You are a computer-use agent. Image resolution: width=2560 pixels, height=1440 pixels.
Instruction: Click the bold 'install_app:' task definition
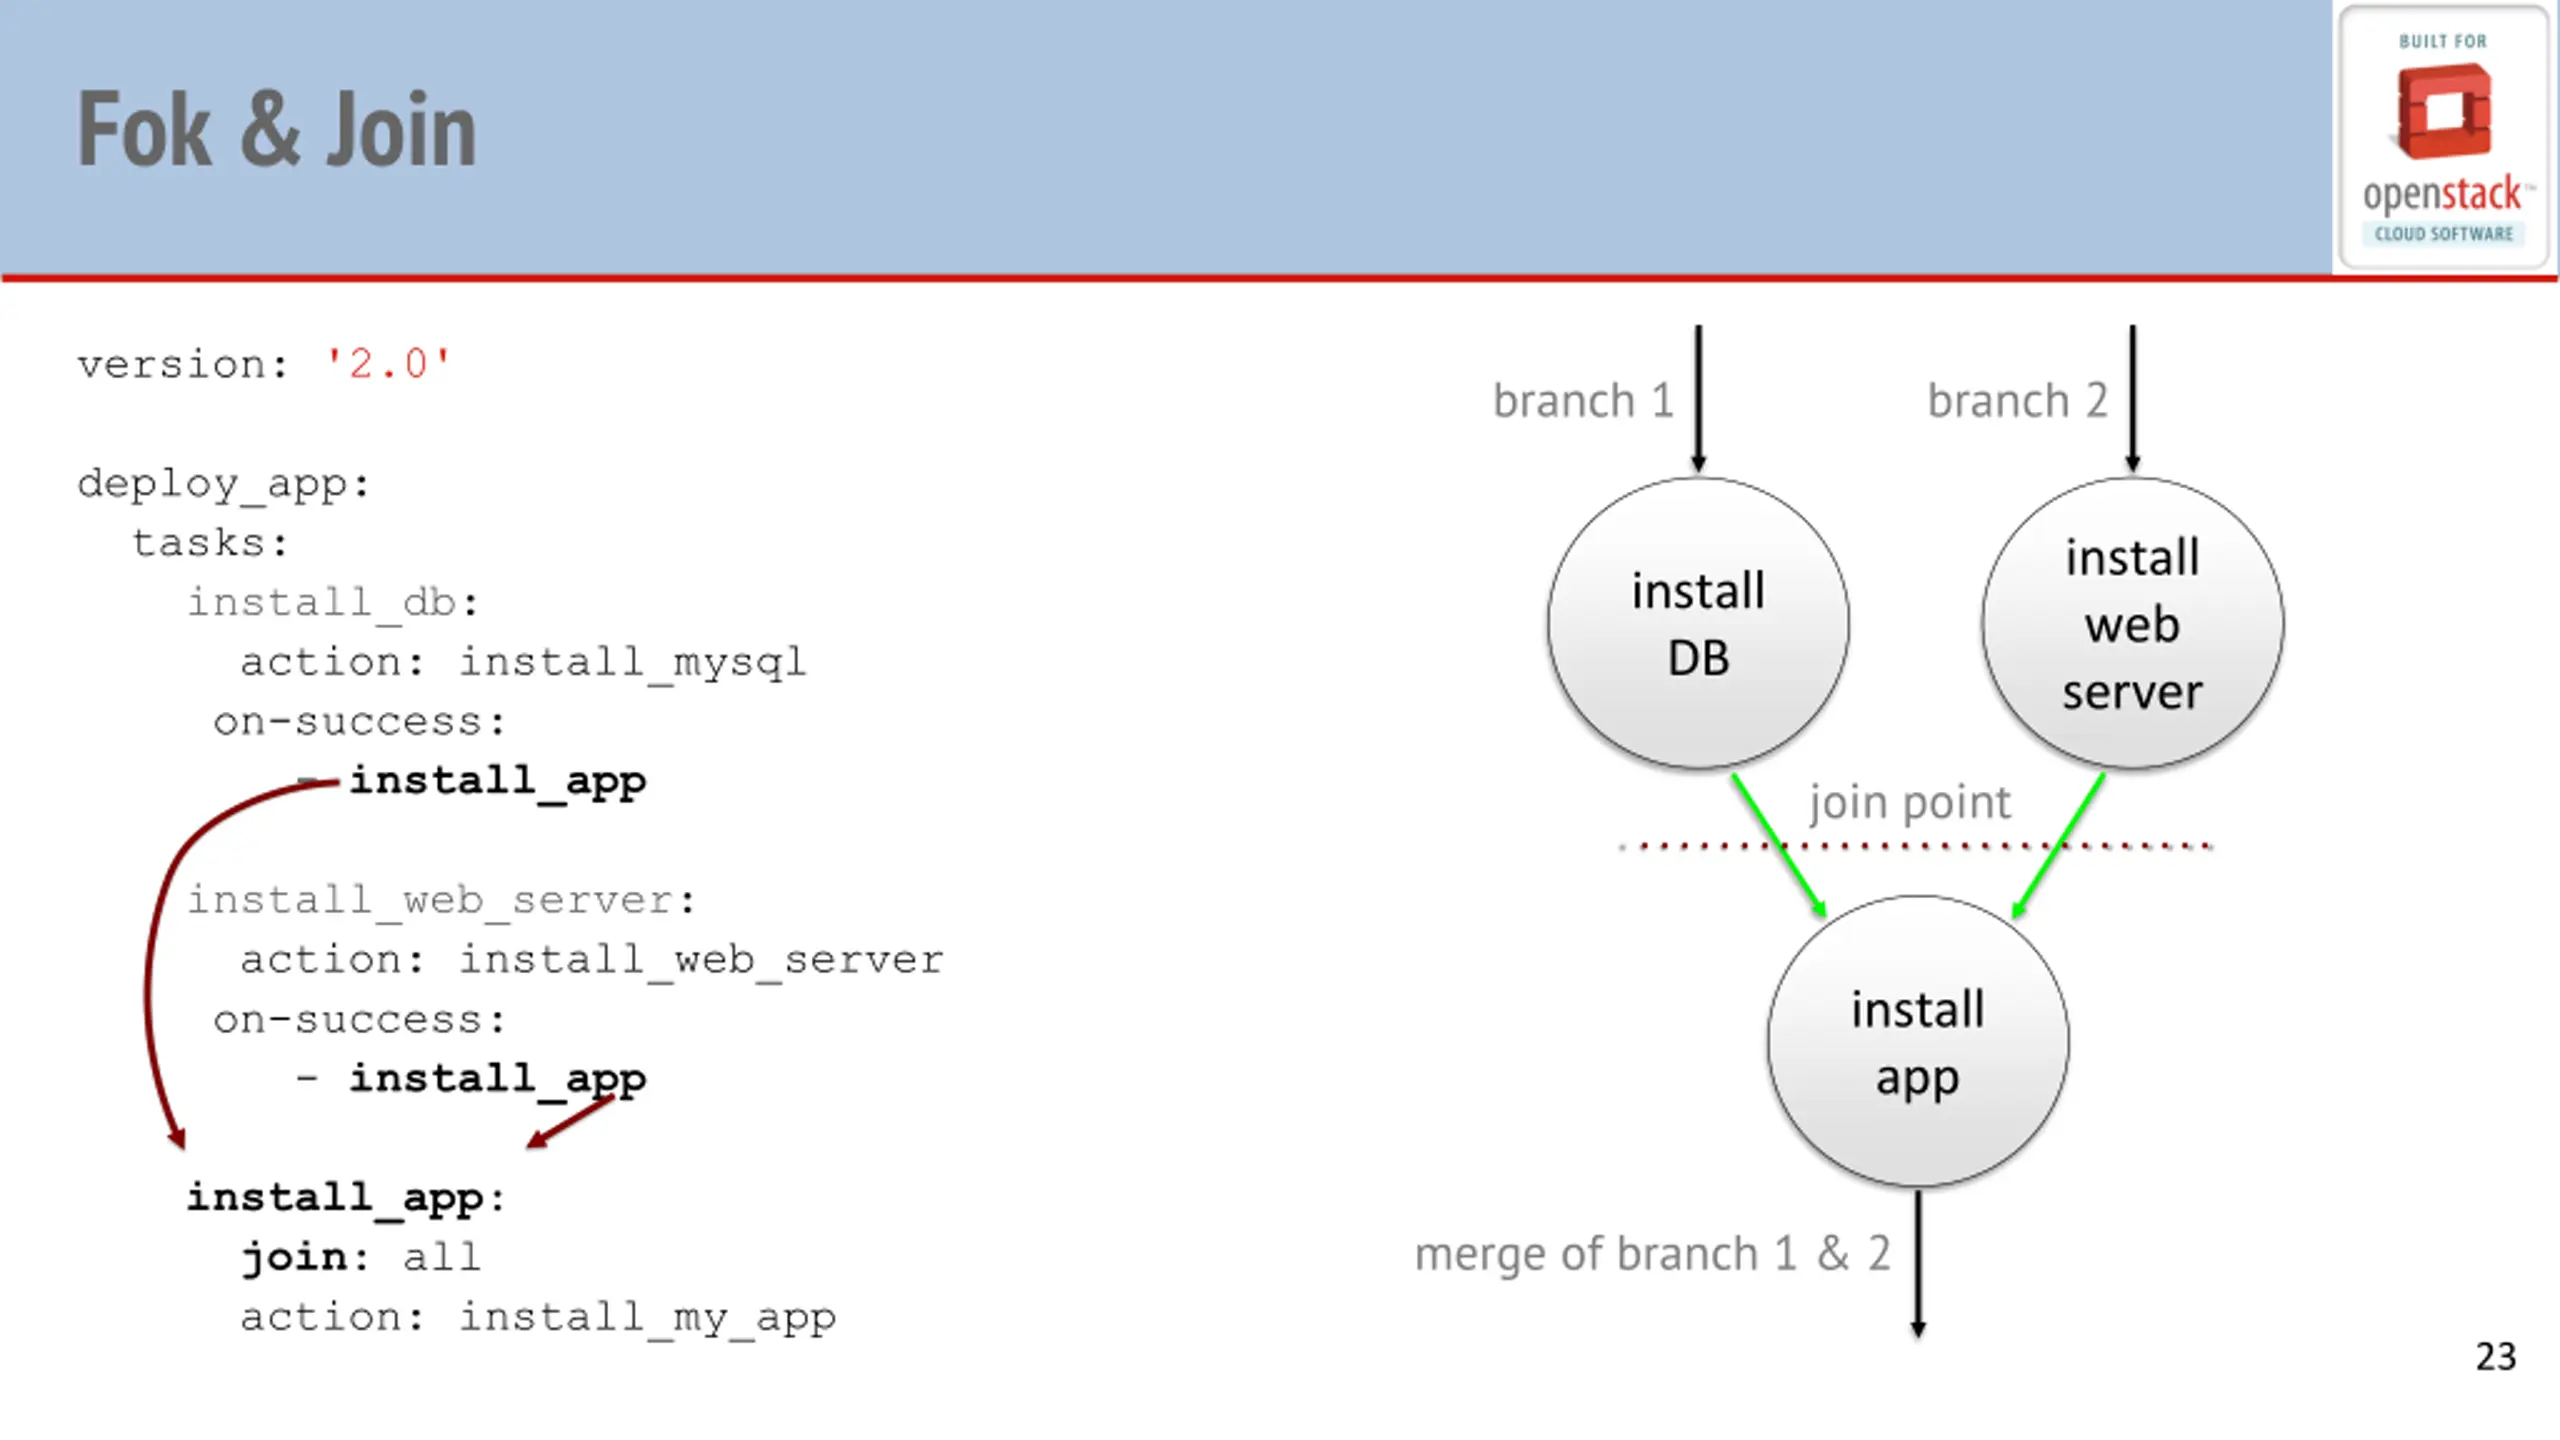(347, 1197)
